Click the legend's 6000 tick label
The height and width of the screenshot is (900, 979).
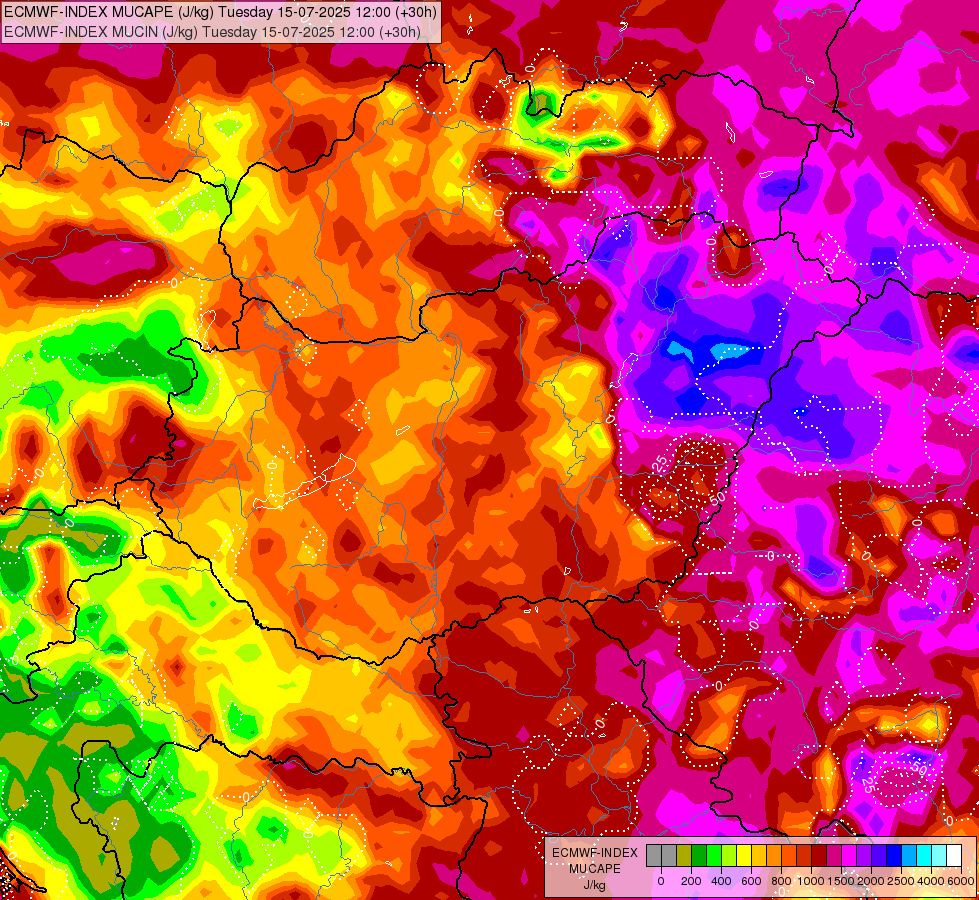click(x=961, y=881)
